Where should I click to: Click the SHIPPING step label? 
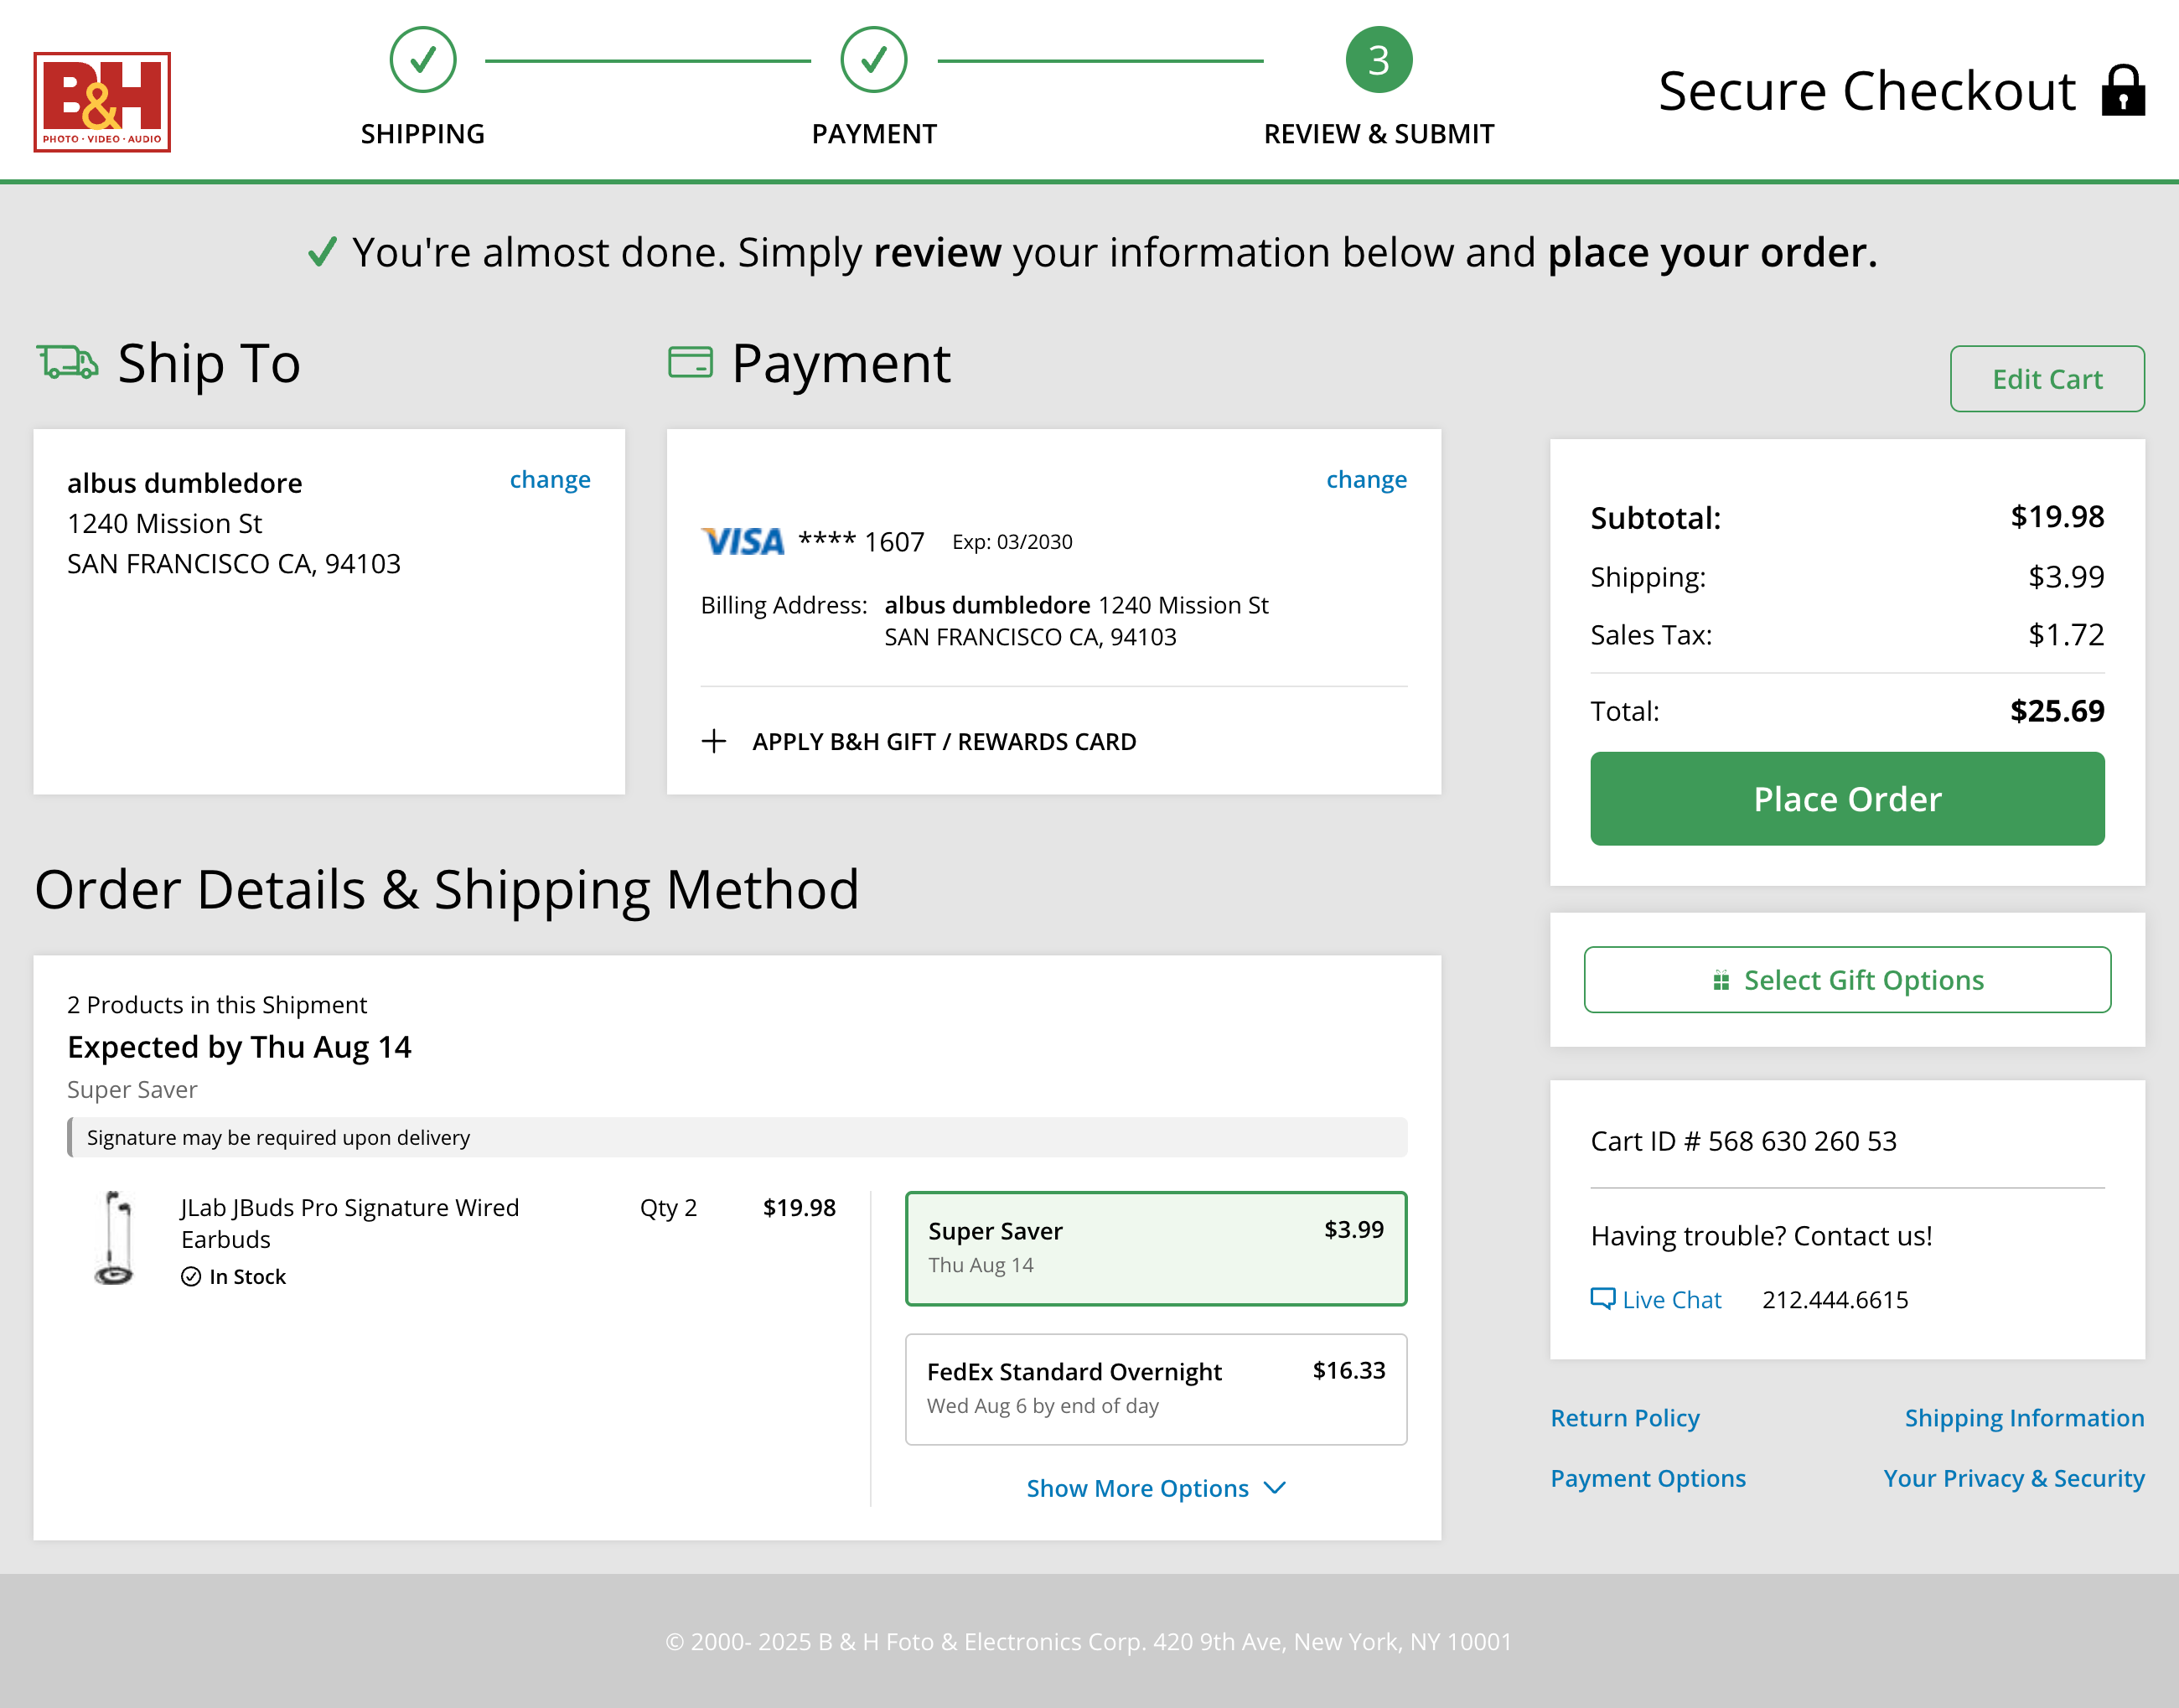[x=423, y=132]
